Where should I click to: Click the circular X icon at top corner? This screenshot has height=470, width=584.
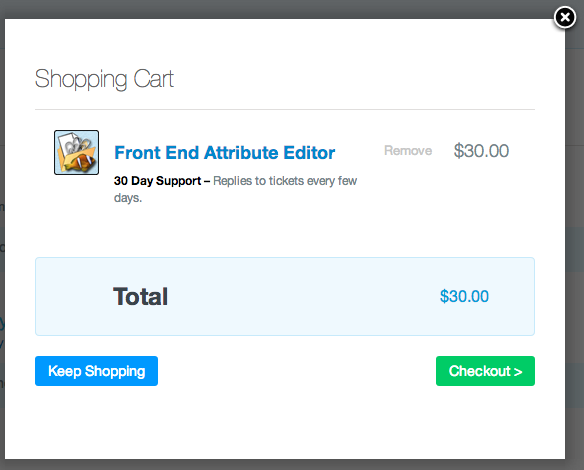click(x=565, y=17)
